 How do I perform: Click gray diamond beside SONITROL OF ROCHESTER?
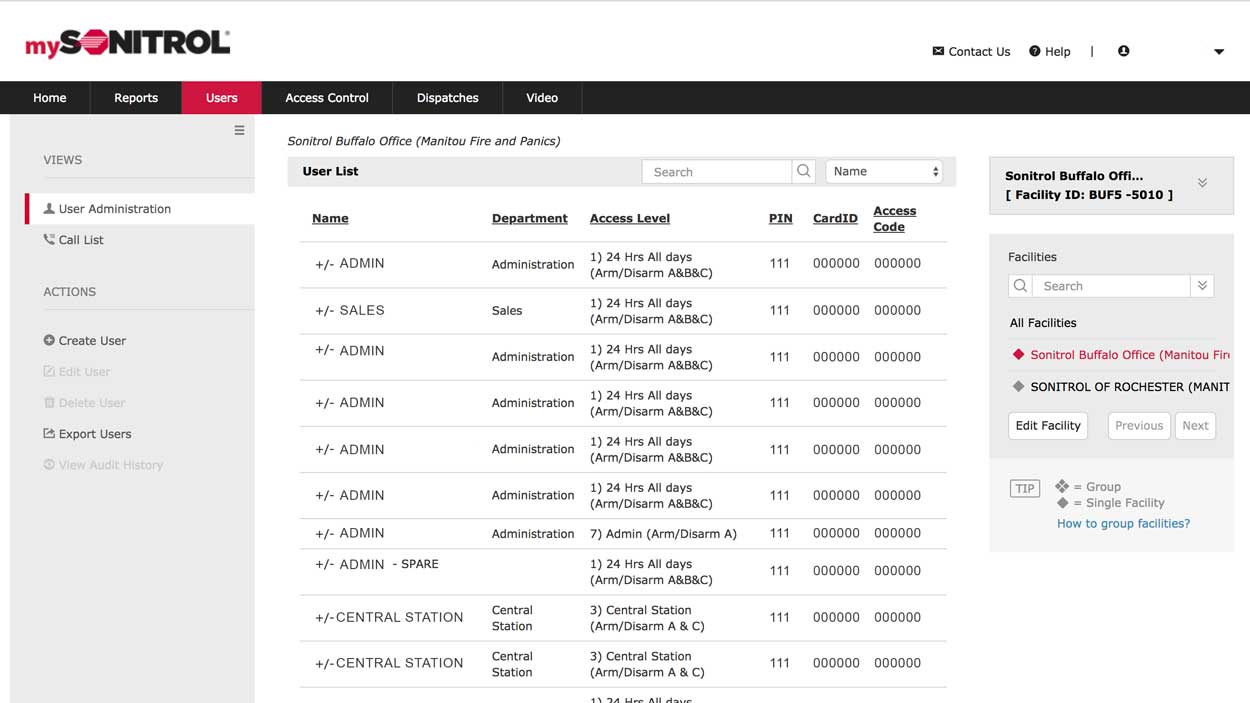click(x=1018, y=386)
